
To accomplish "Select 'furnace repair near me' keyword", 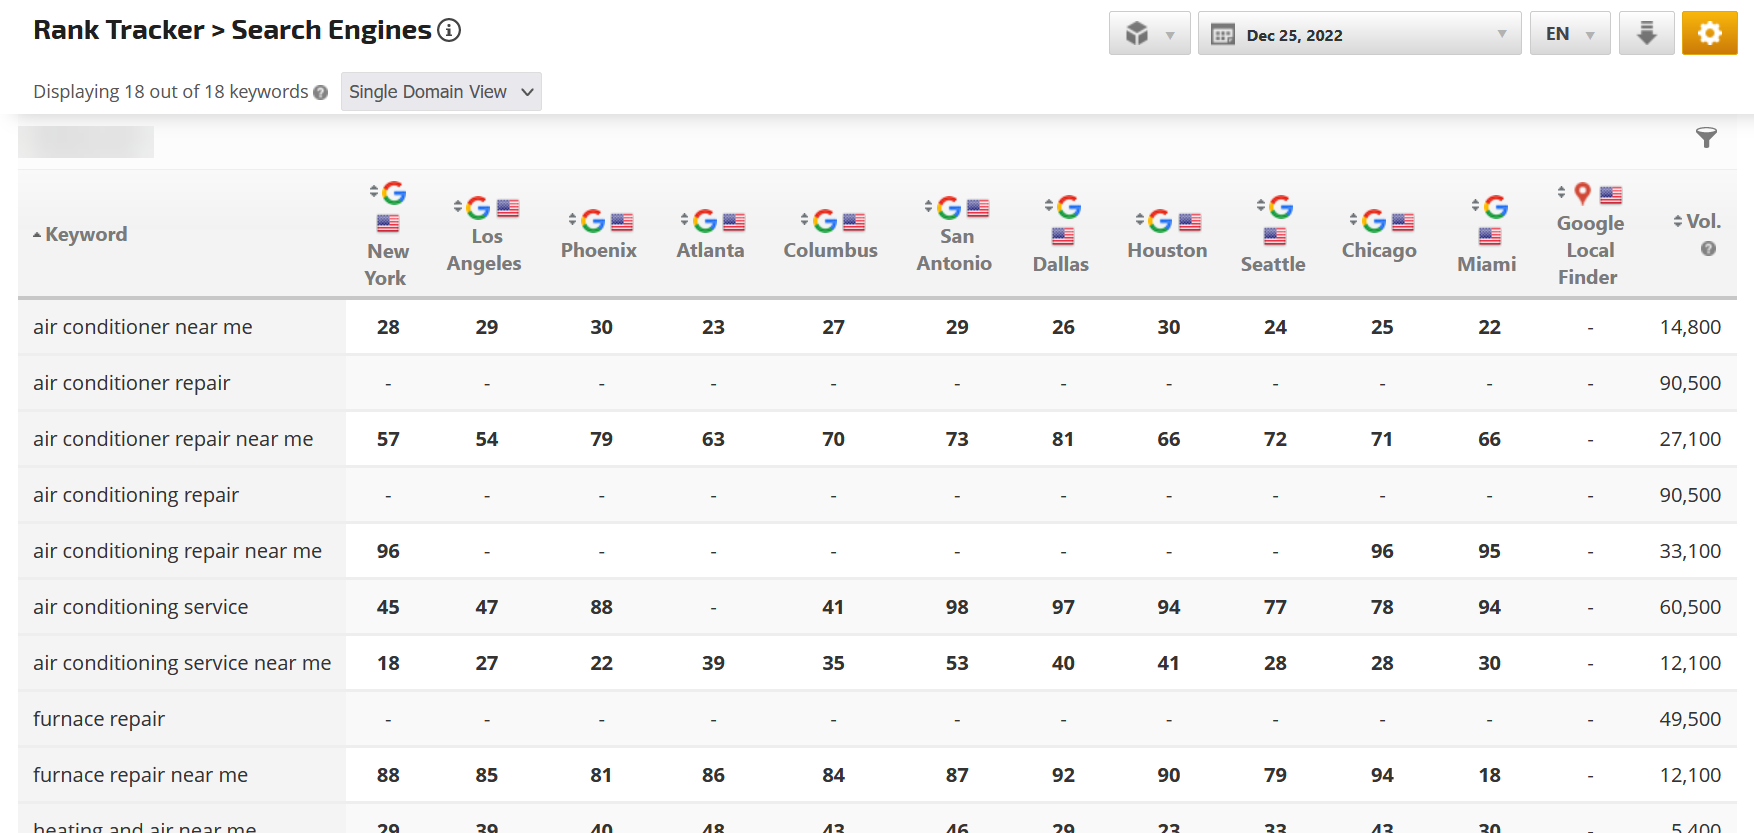I will point(140,775).
